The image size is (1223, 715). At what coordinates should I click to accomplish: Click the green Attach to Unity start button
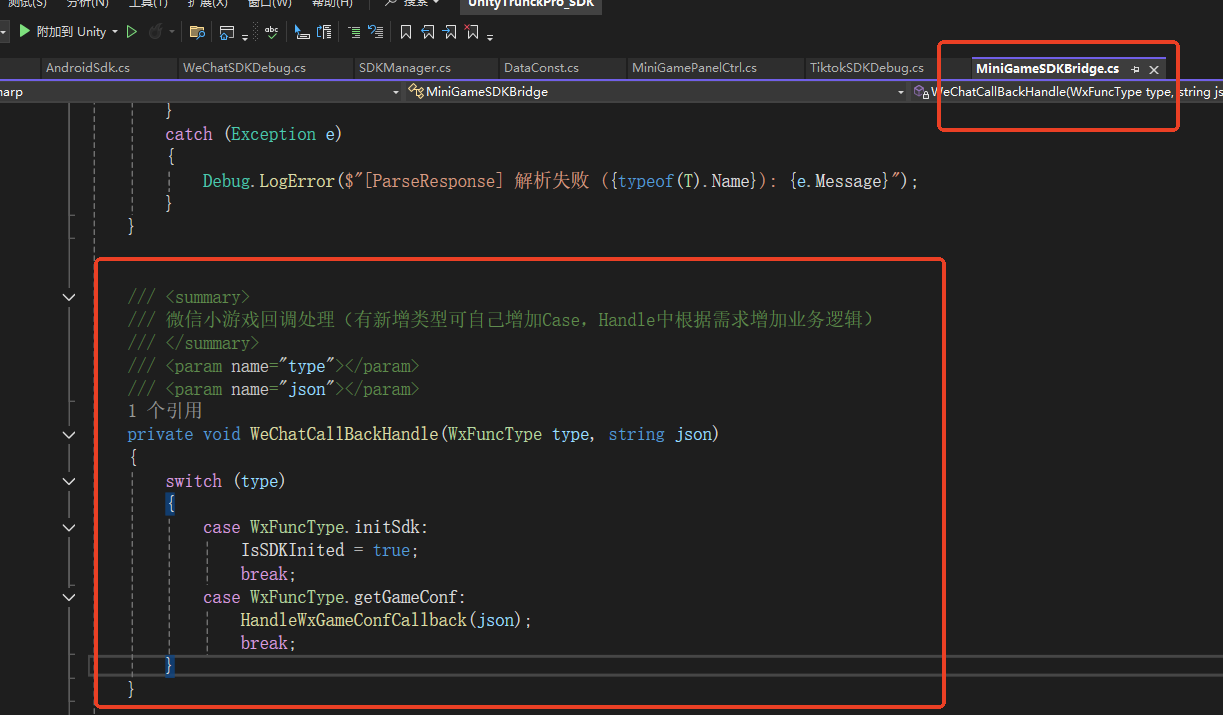pyautogui.click(x=25, y=32)
